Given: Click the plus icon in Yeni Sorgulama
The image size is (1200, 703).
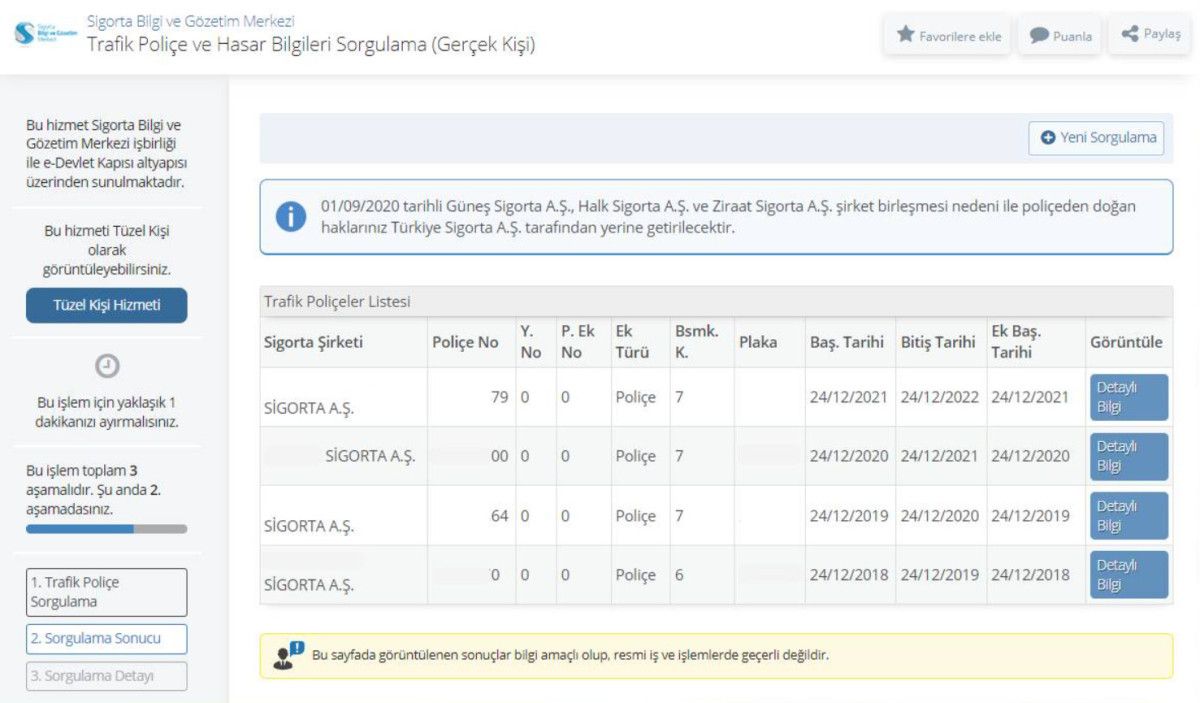Looking at the screenshot, I should 1048,138.
